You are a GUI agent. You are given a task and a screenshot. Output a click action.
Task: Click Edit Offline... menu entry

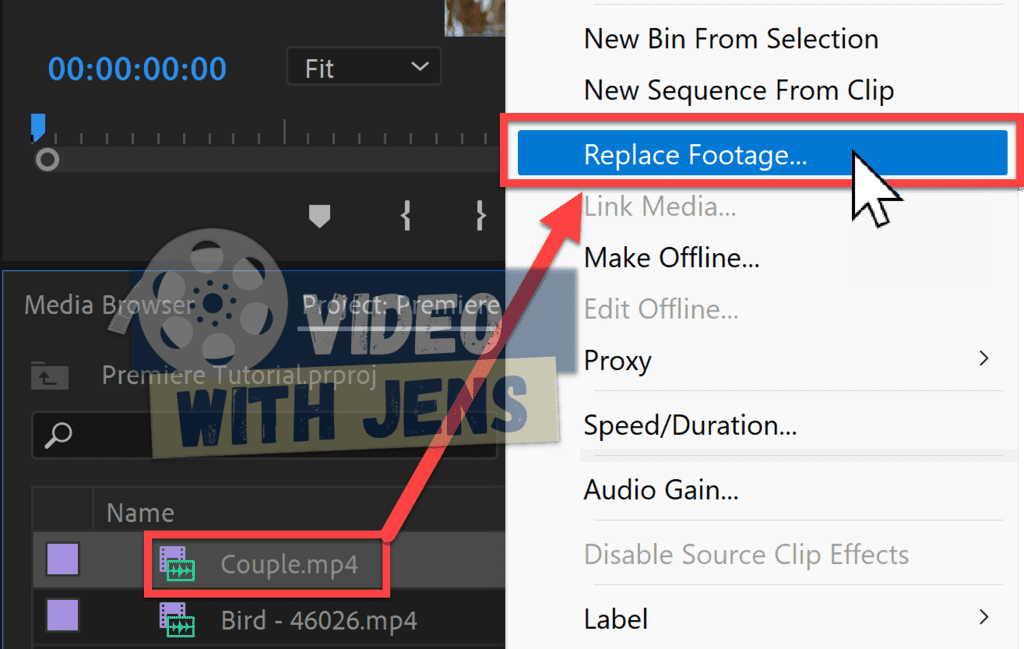pos(661,309)
